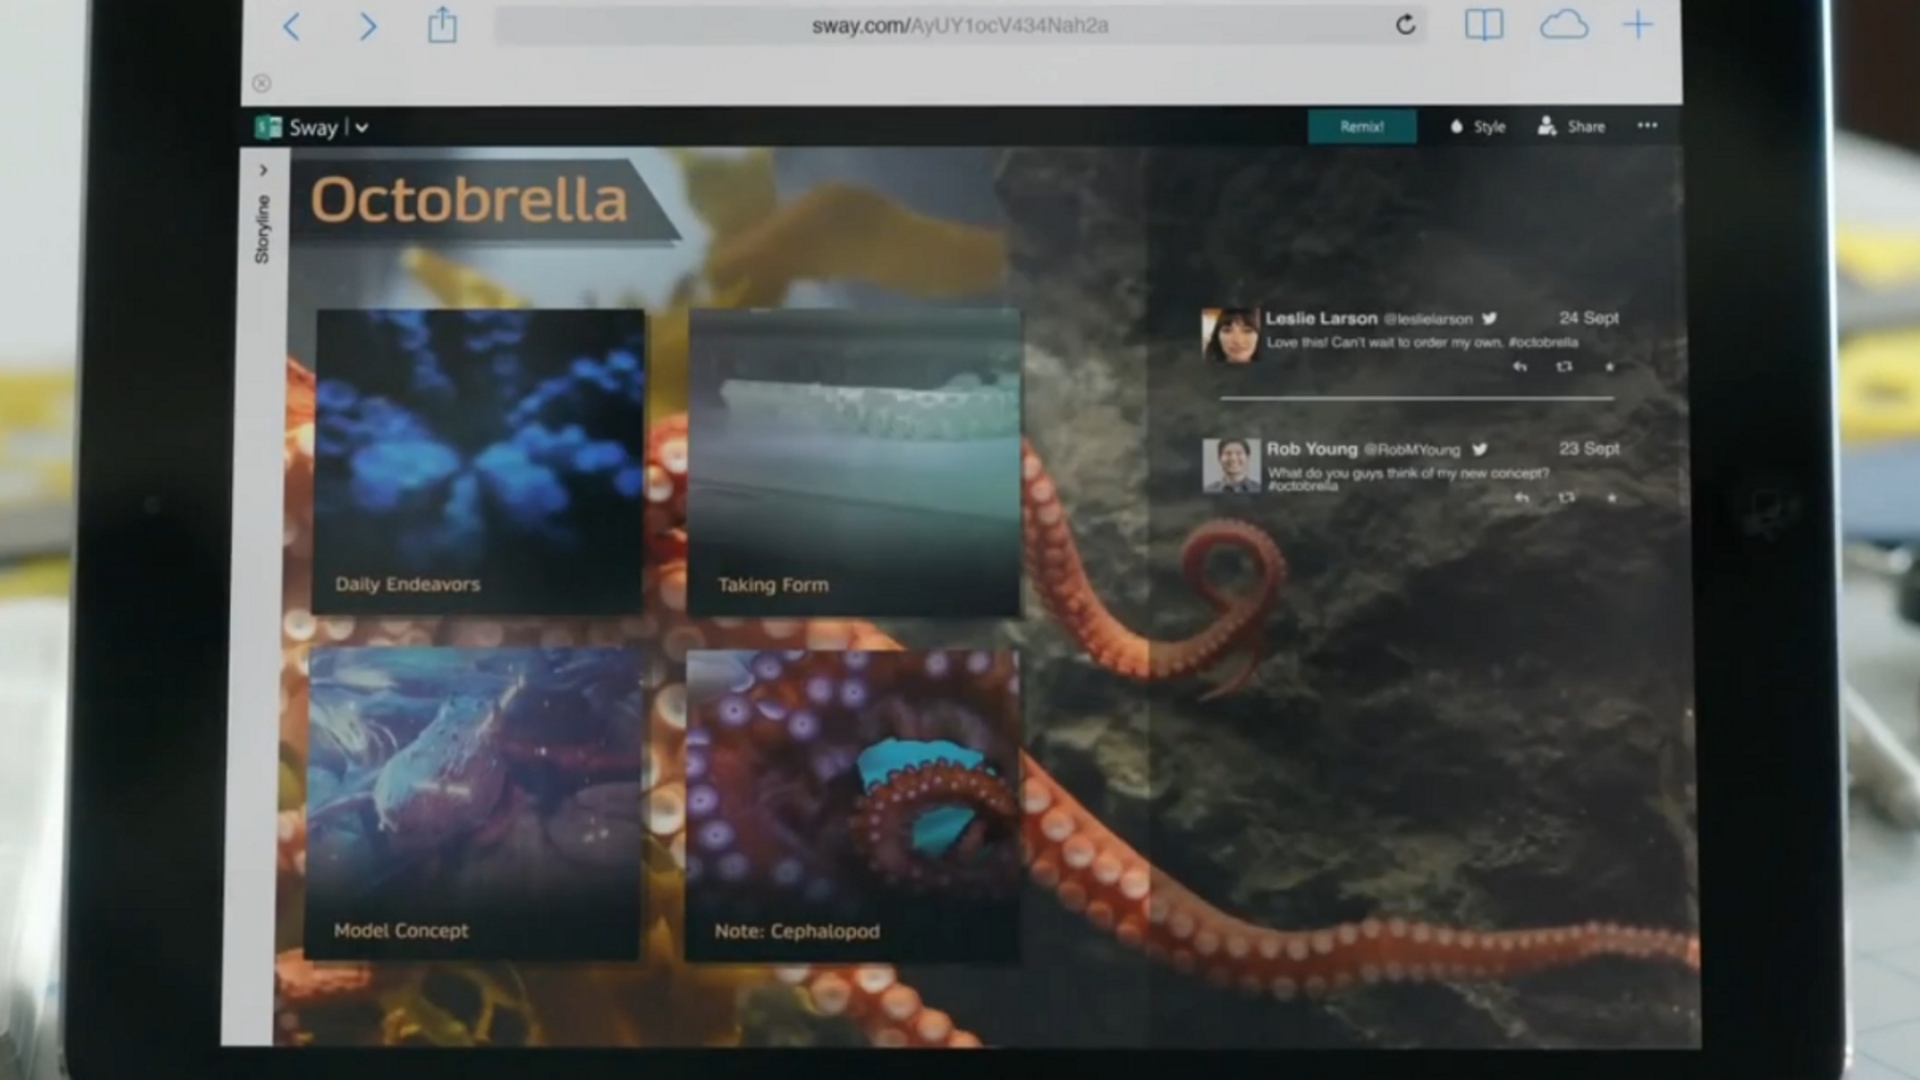Open the Style menu

[x=1478, y=127]
